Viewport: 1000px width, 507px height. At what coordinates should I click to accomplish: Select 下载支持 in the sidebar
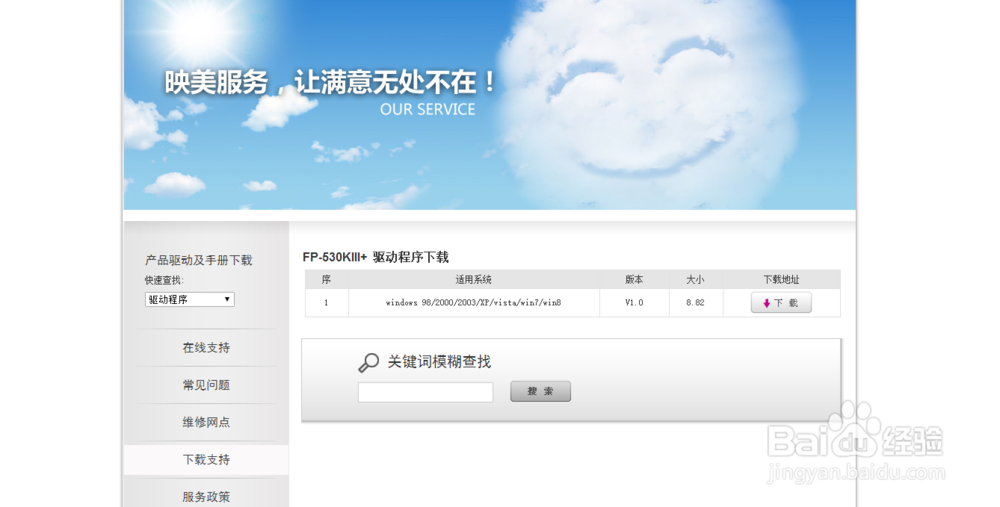(206, 459)
